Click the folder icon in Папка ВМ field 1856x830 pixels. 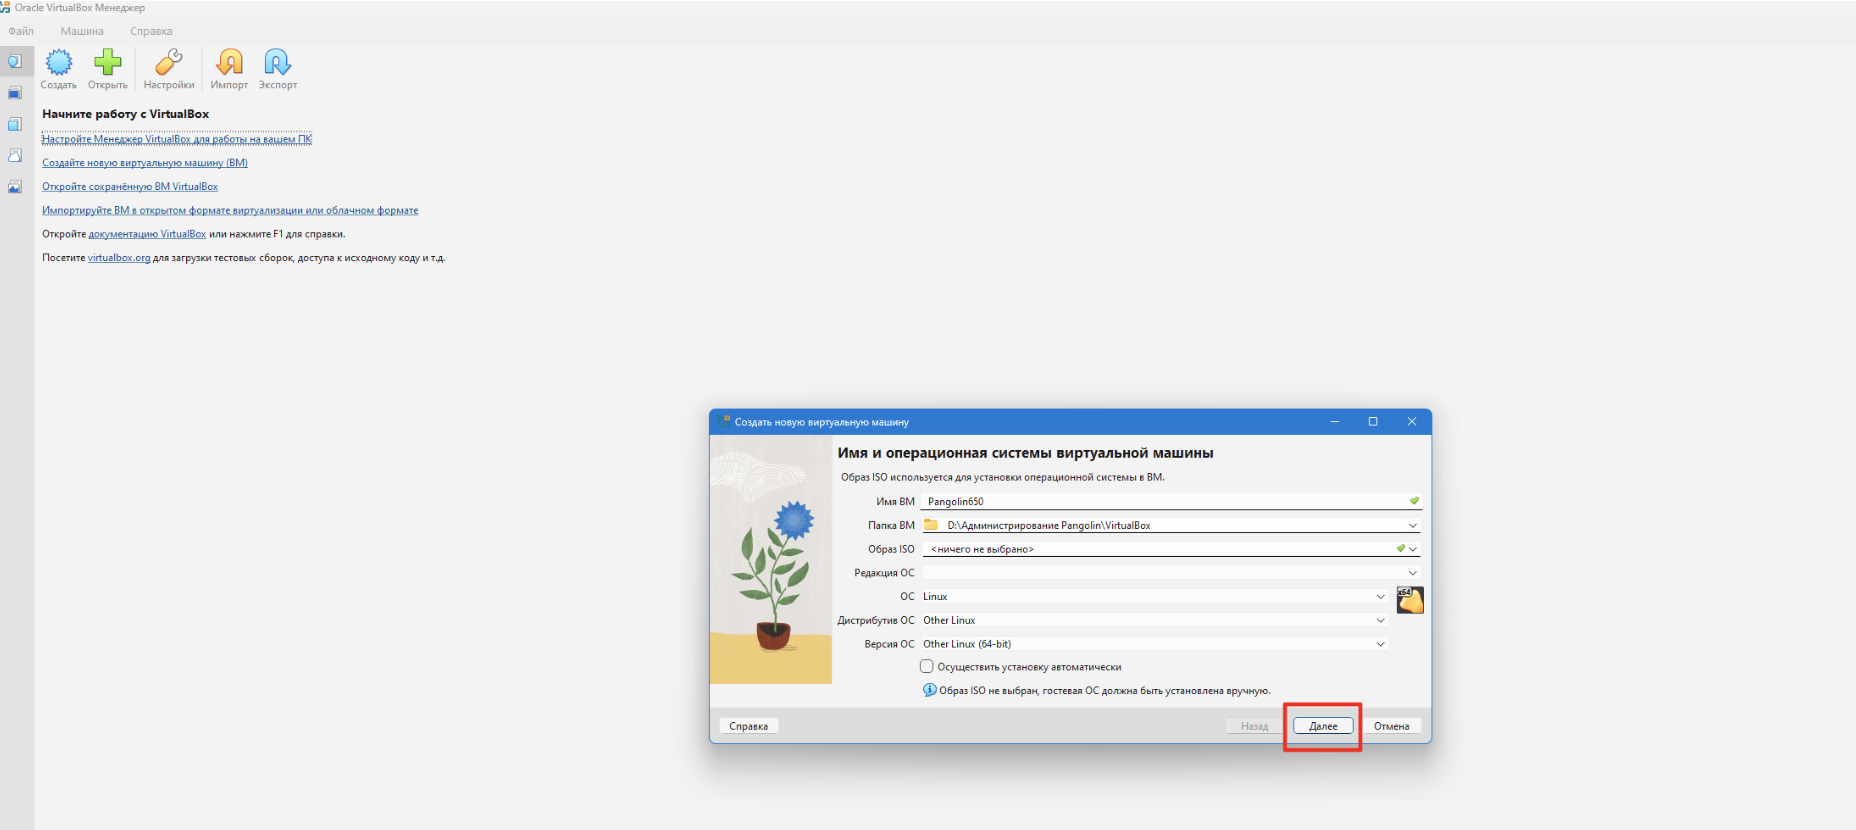931,525
